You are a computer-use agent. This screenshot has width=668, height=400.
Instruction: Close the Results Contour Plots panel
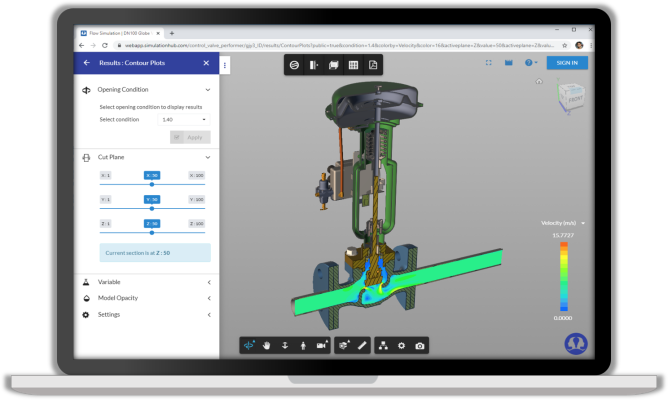pyautogui.click(x=206, y=63)
